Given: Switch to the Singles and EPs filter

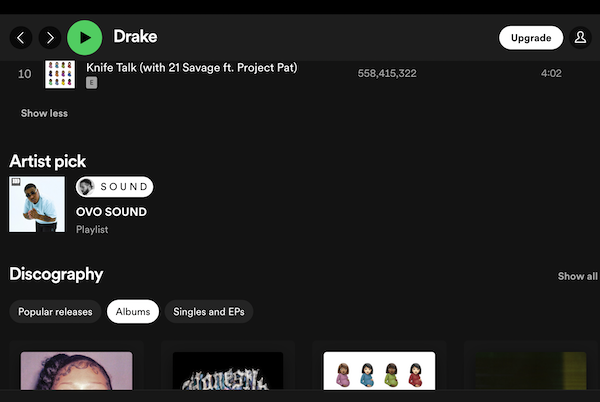Looking at the screenshot, I should click(208, 312).
